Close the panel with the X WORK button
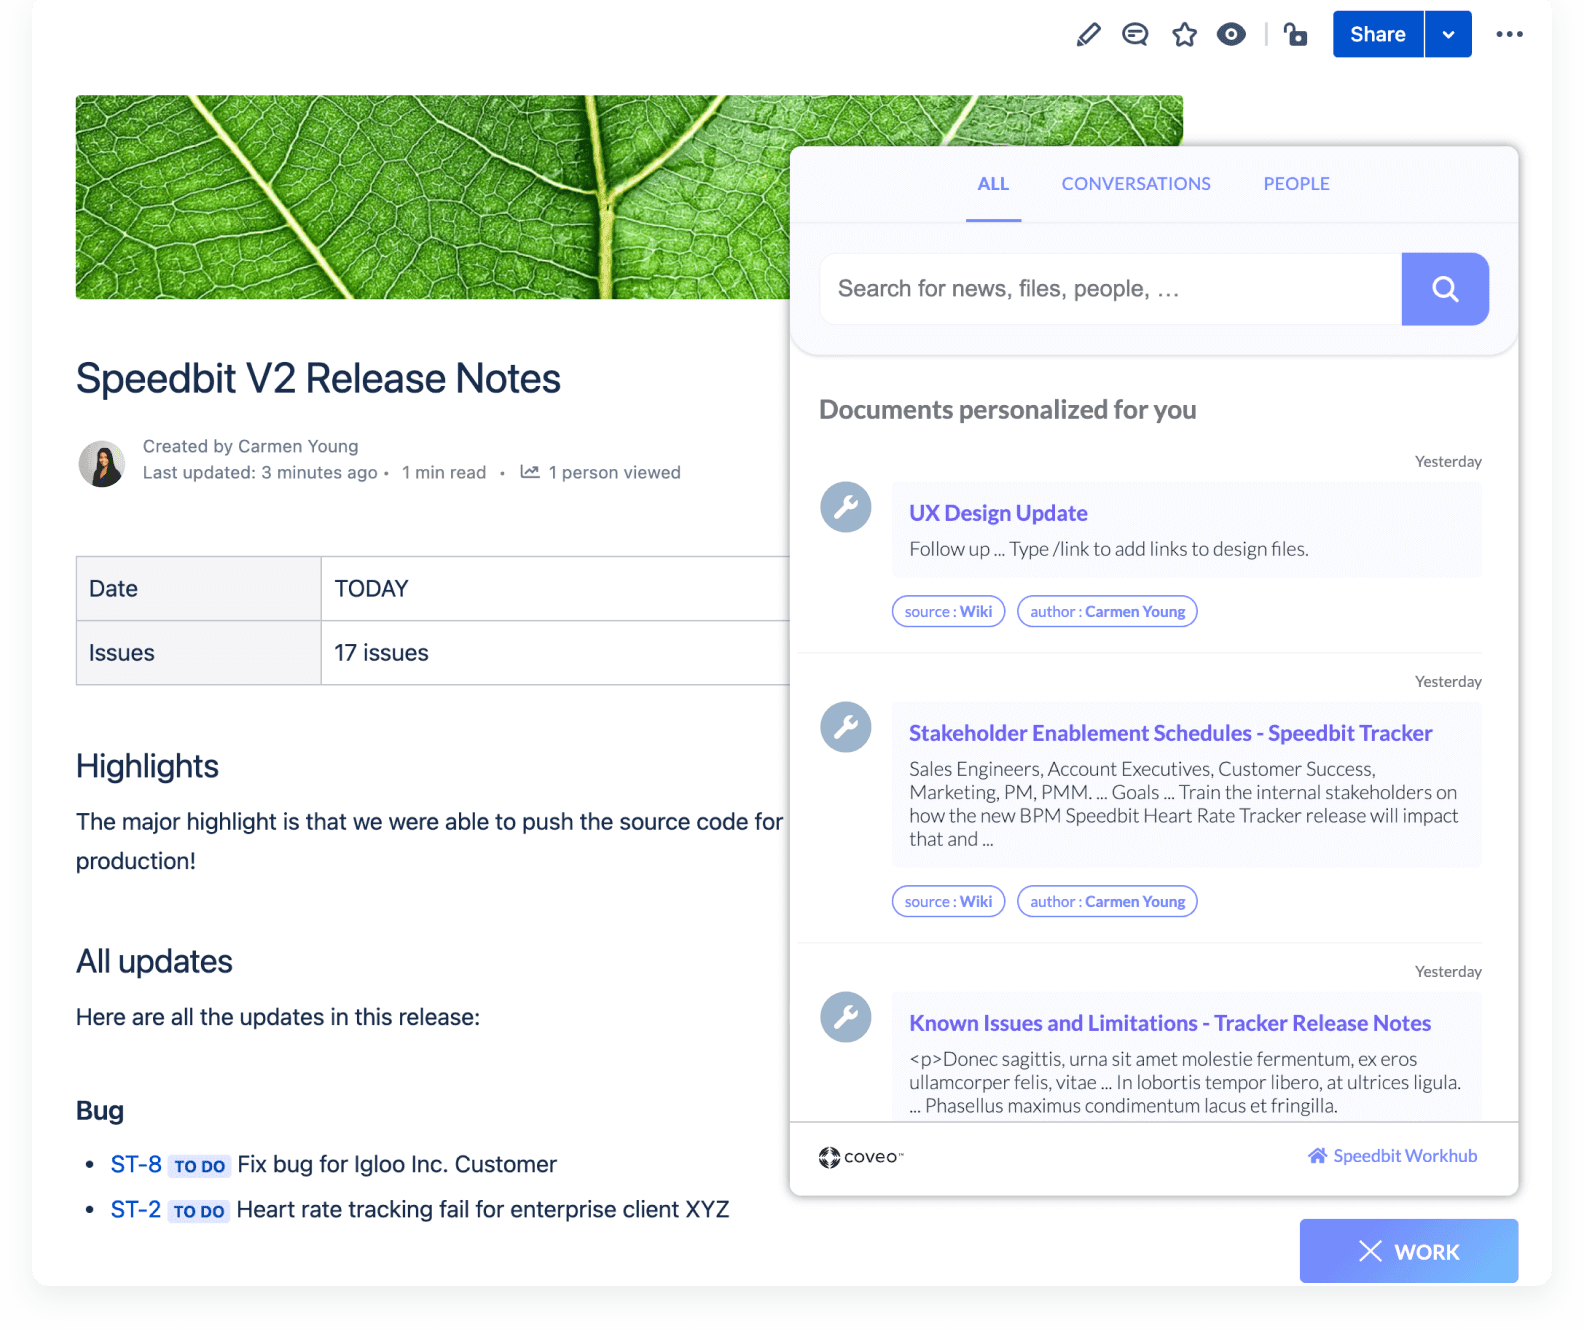This screenshot has height=1330, width=1584. pyautogui.click(x=1409, y=1251)
